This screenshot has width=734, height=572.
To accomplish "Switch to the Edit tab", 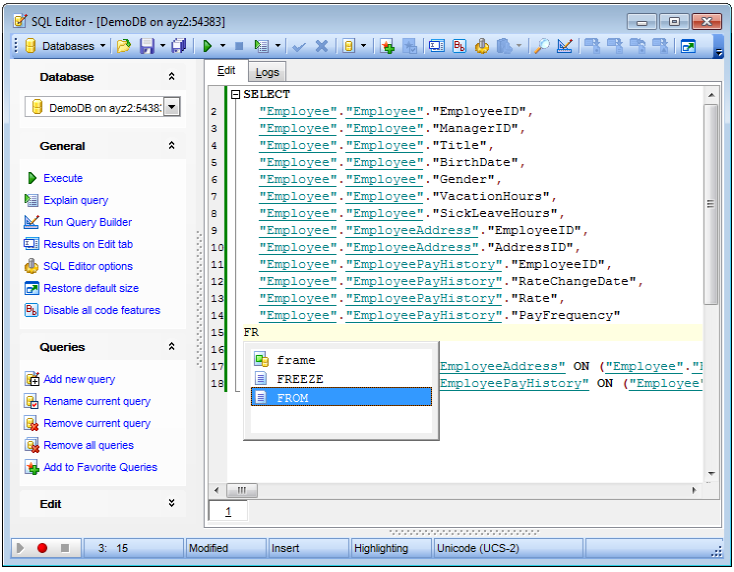I will [226, 71].
